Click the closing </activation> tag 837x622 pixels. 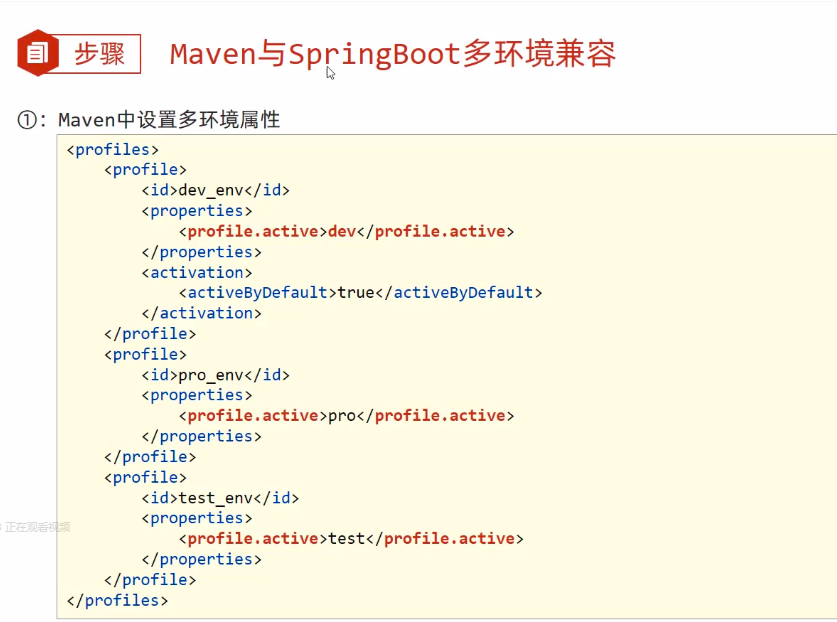(x=201, y=313)
